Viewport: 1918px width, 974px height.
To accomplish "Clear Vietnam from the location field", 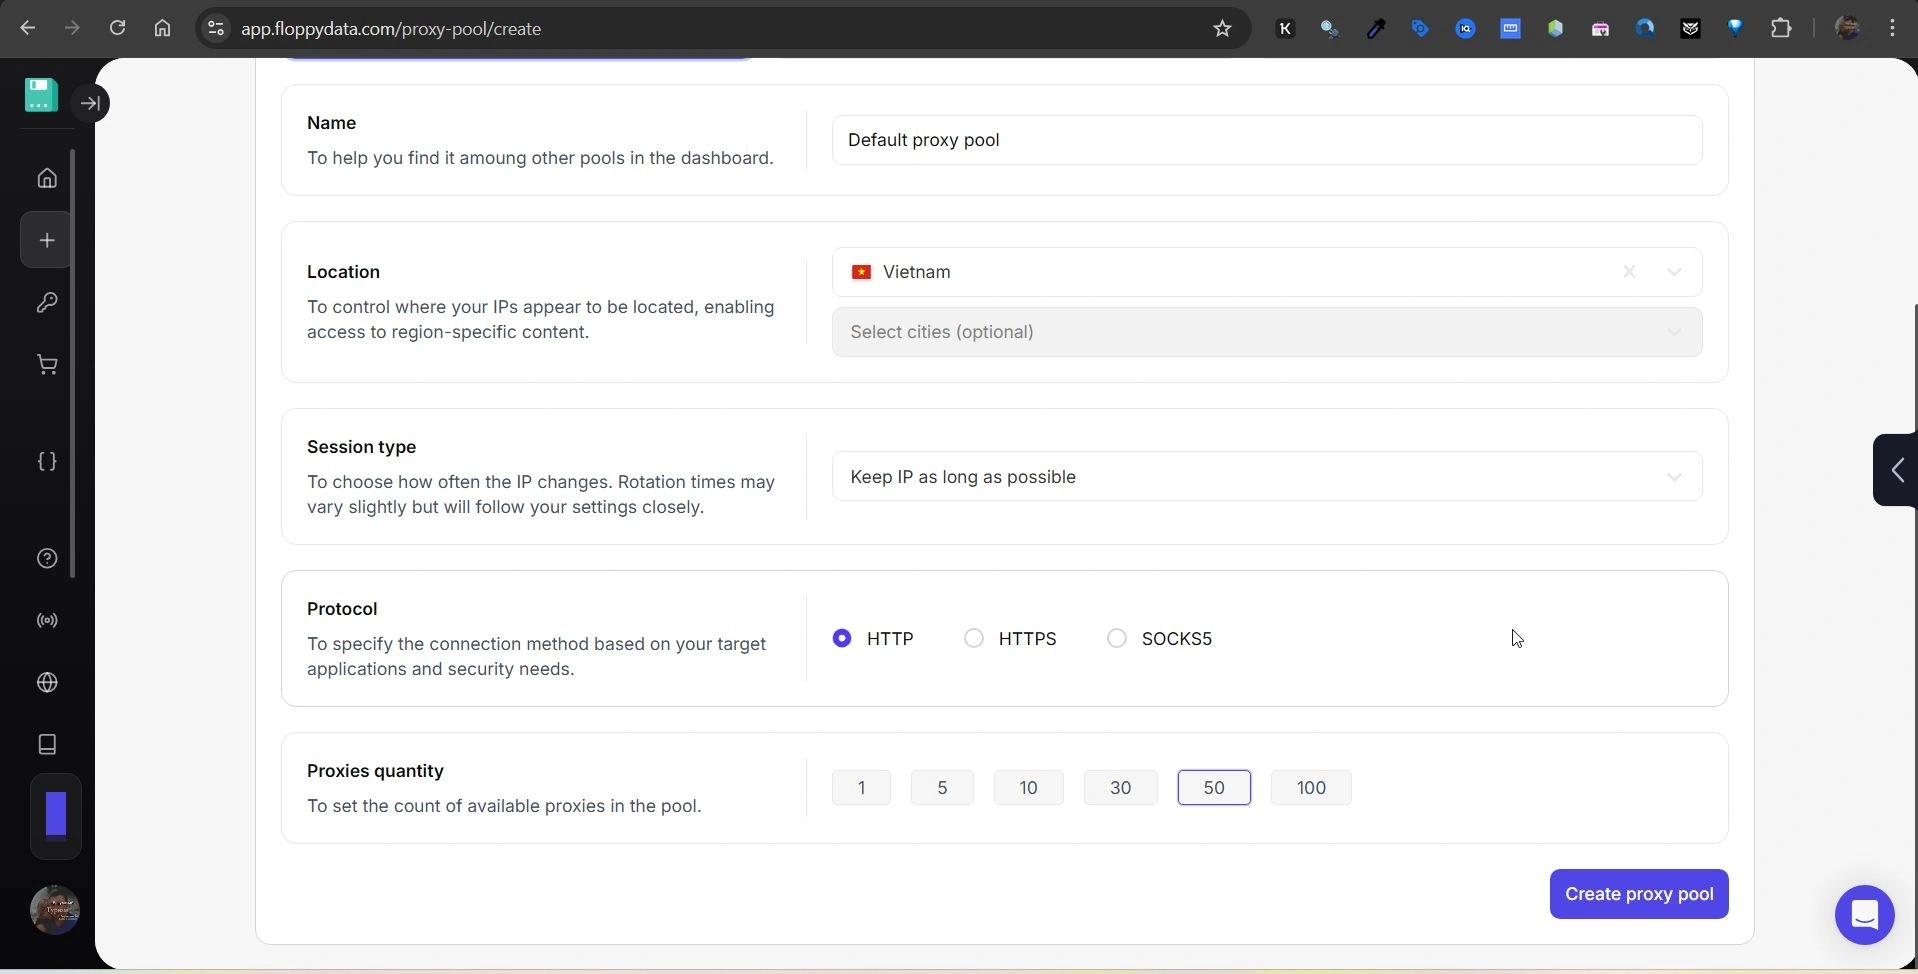I will [1629, 271].
